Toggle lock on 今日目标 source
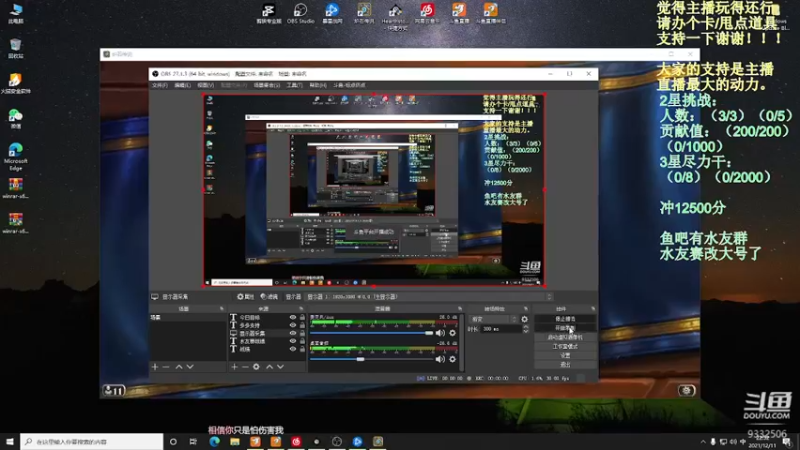This screenshot has width=800, height=450. click(x=302, y=317)
